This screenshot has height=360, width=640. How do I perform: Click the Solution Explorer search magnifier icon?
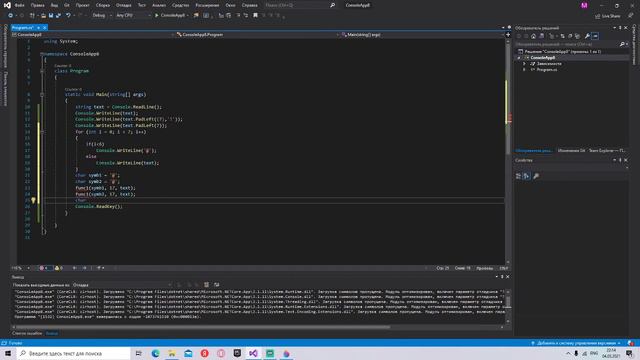[622, 44]
